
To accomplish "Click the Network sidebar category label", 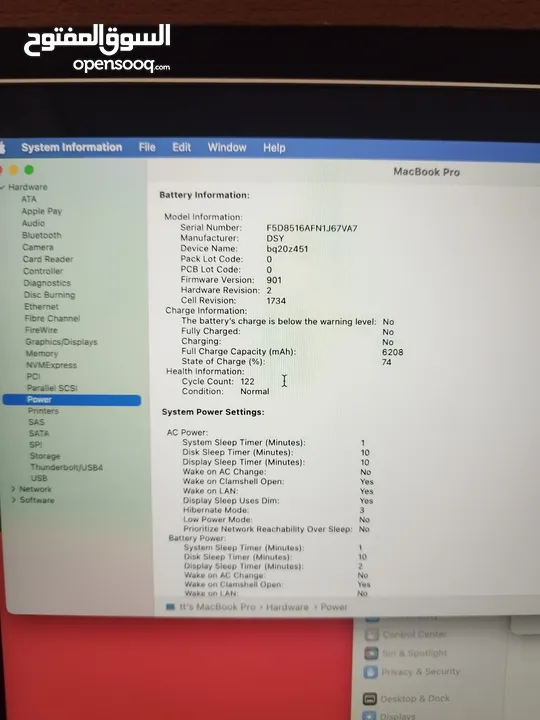I will click(35, 489).
